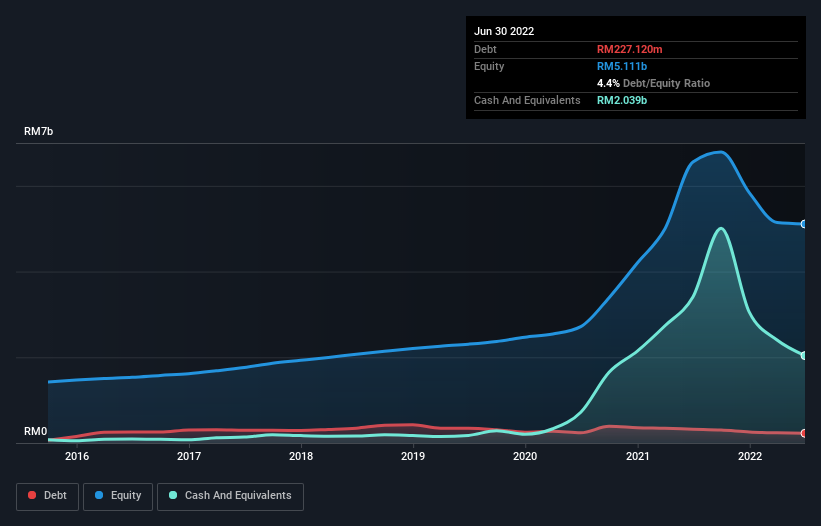Click the RM227.120m debt value
Viewport: 821px width, 526px height.
[629, 49]
